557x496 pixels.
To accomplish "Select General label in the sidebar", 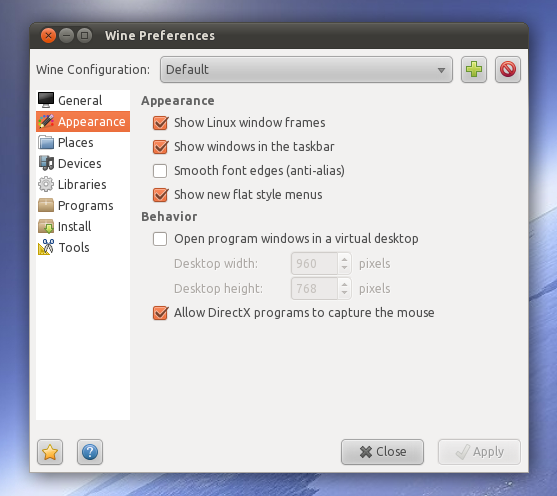I will pos(80,101).
